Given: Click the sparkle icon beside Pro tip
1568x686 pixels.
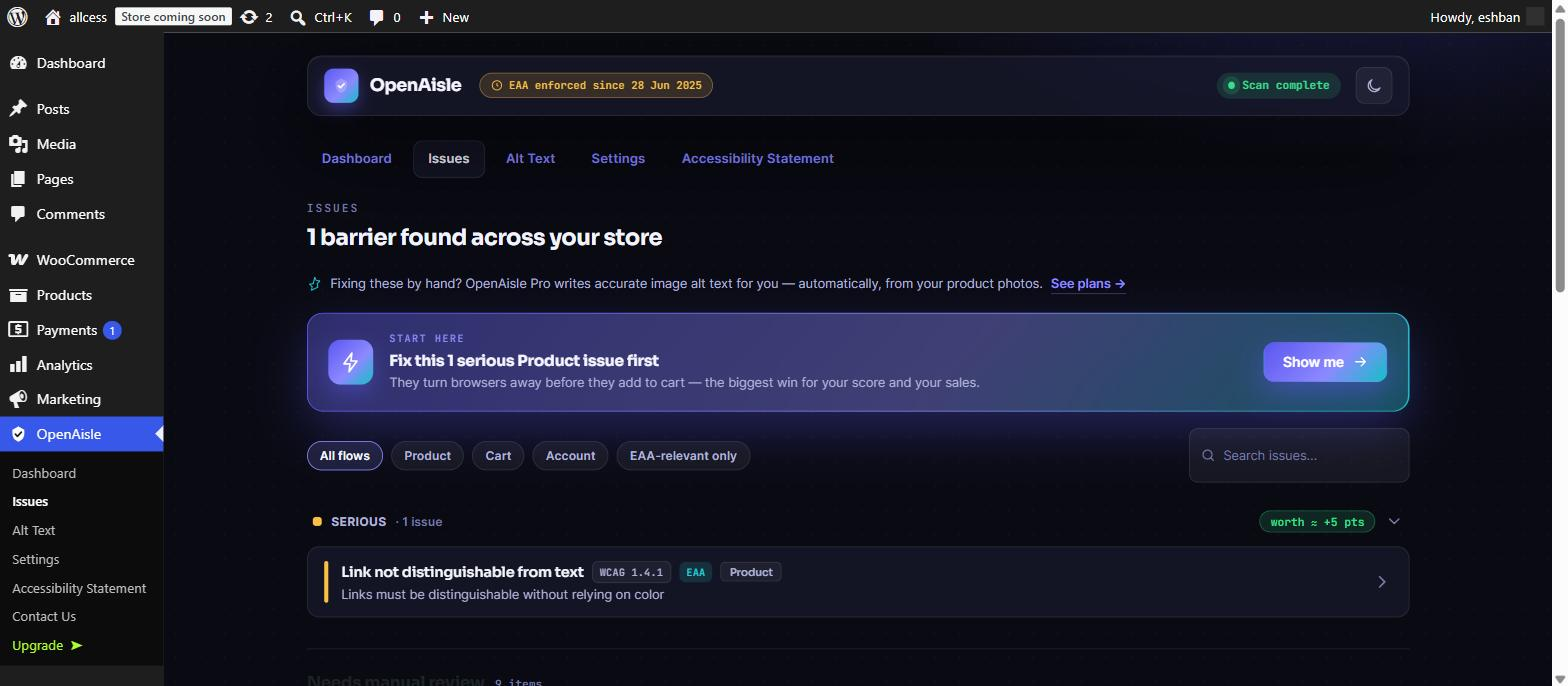Looking at the screenshot, I should pos(314,284).
